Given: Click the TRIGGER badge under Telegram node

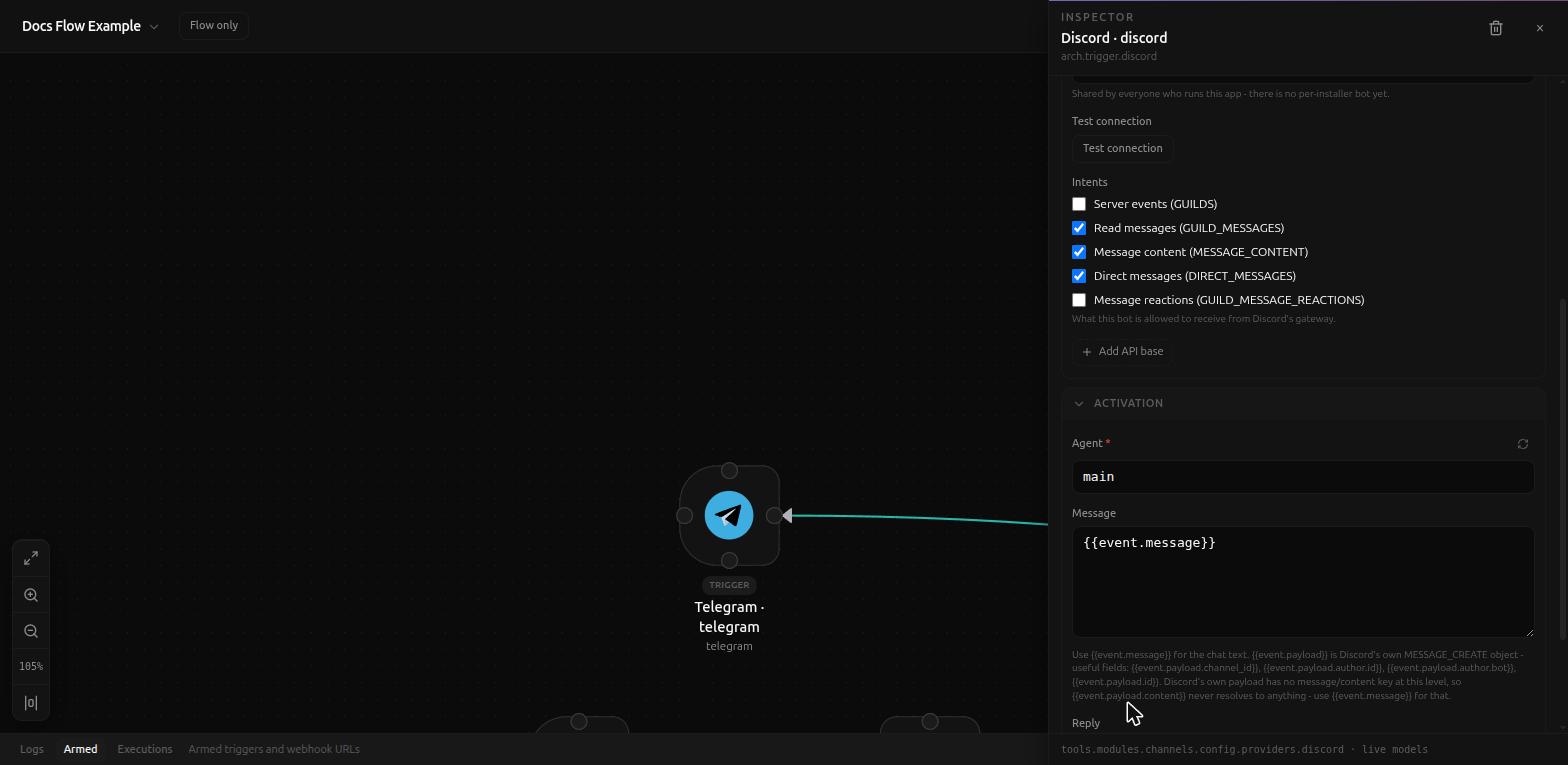Looking at the screenshot, I should (729, 585).
